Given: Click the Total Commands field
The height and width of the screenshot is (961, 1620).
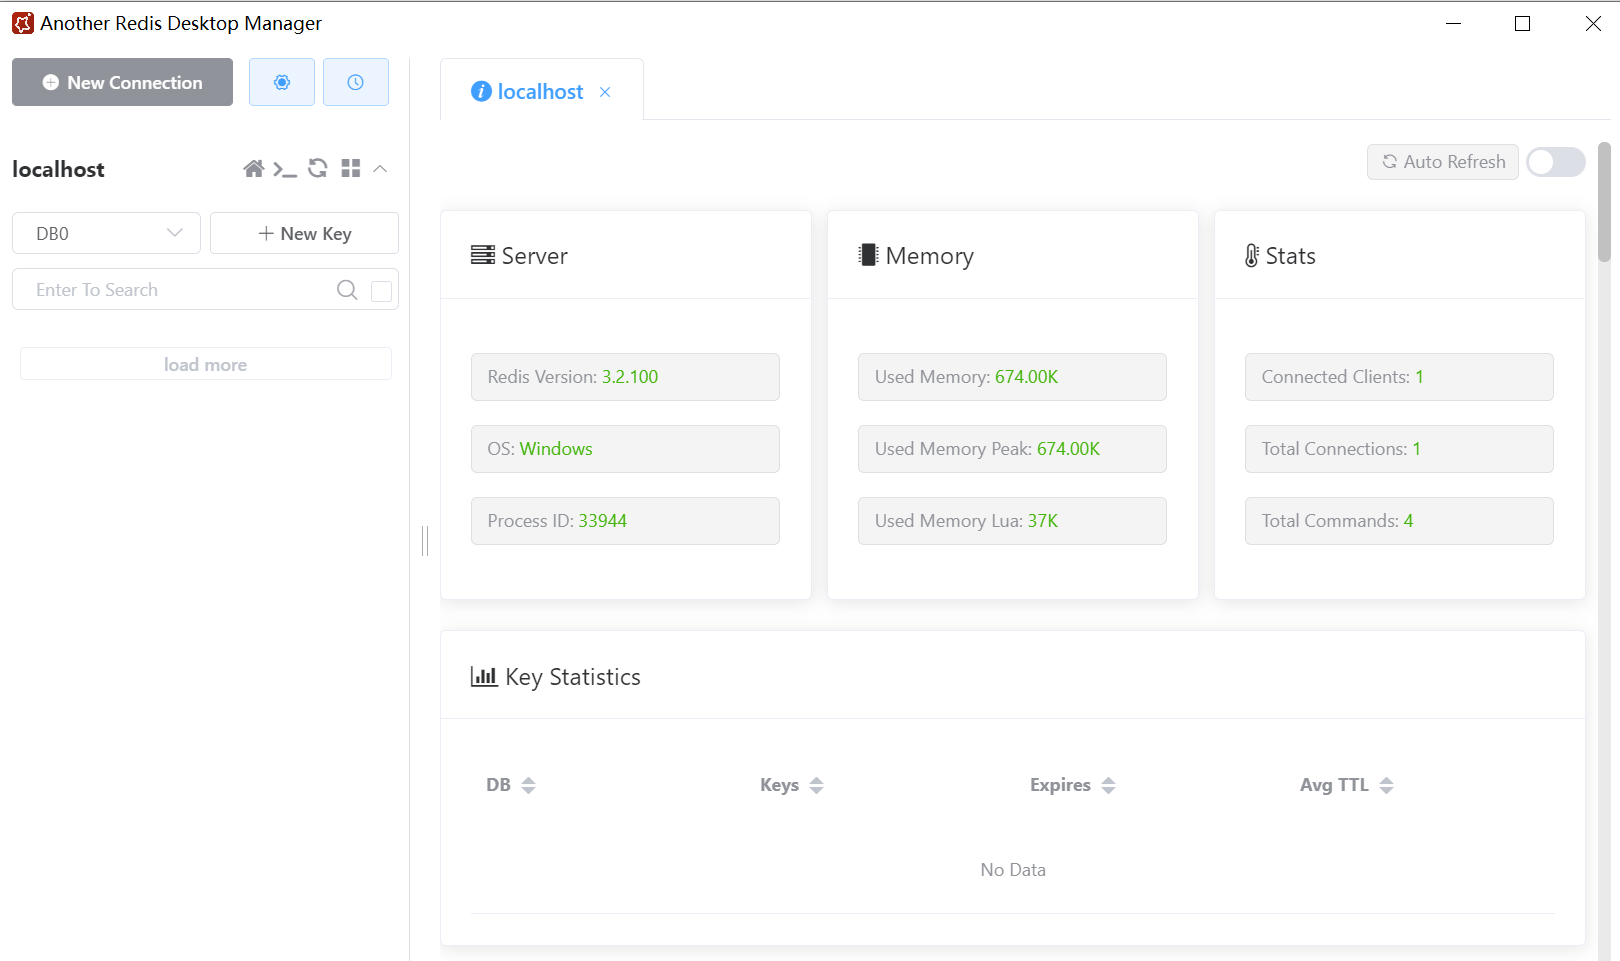Looking at the screenshot, I should tap(1399, 521).
